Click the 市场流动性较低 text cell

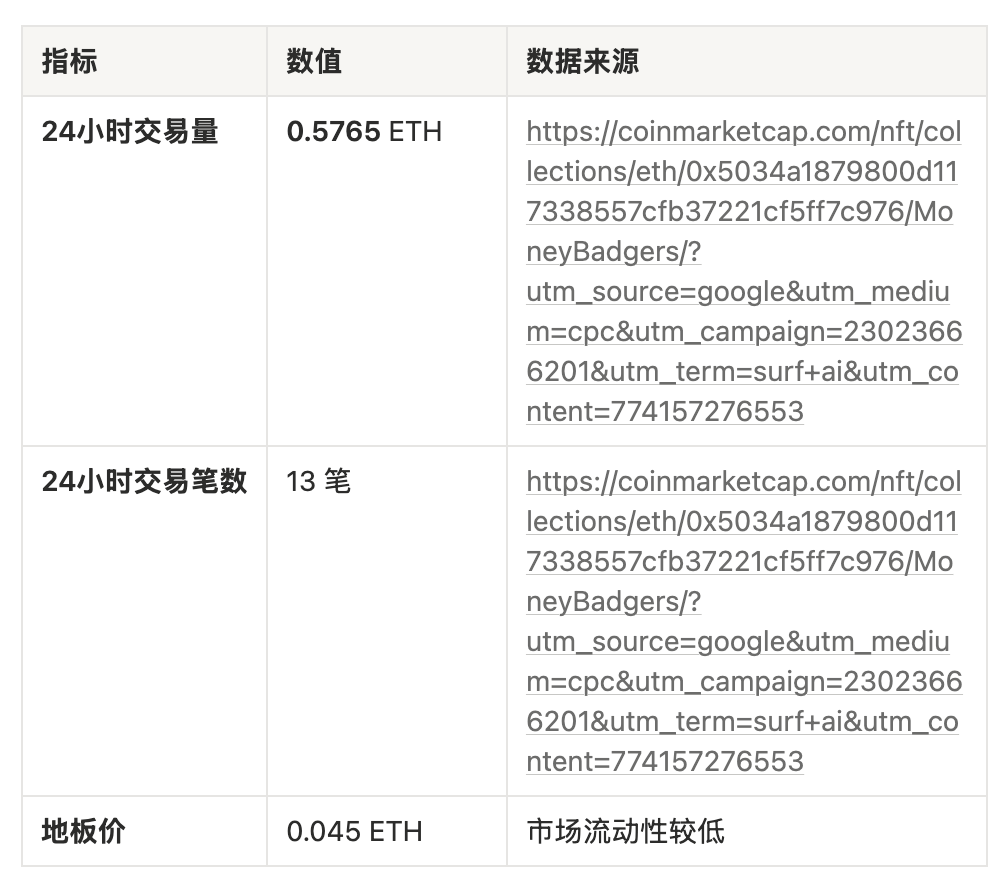(x=625, y=831)
